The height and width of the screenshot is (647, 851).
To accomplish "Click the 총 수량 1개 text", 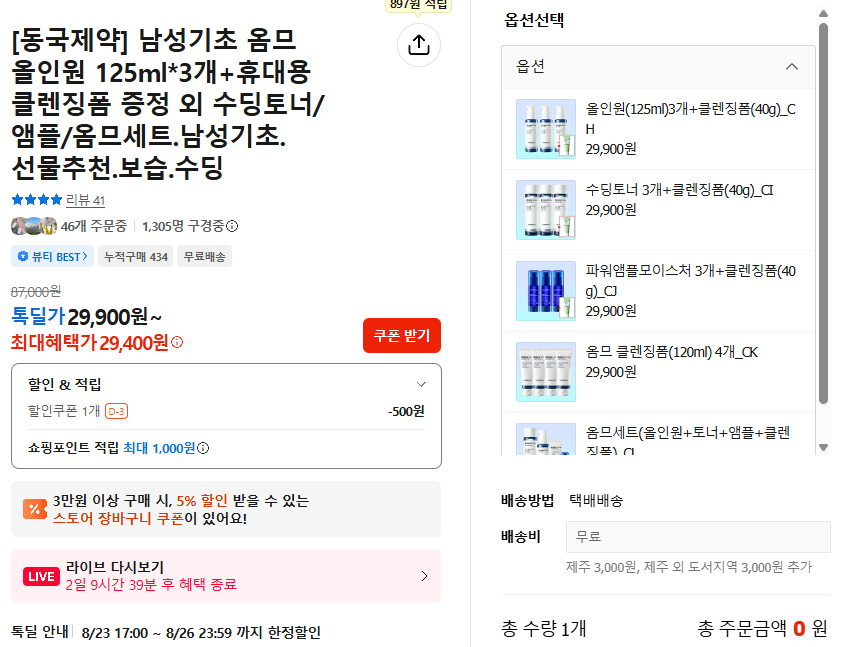I will (543, 629).
